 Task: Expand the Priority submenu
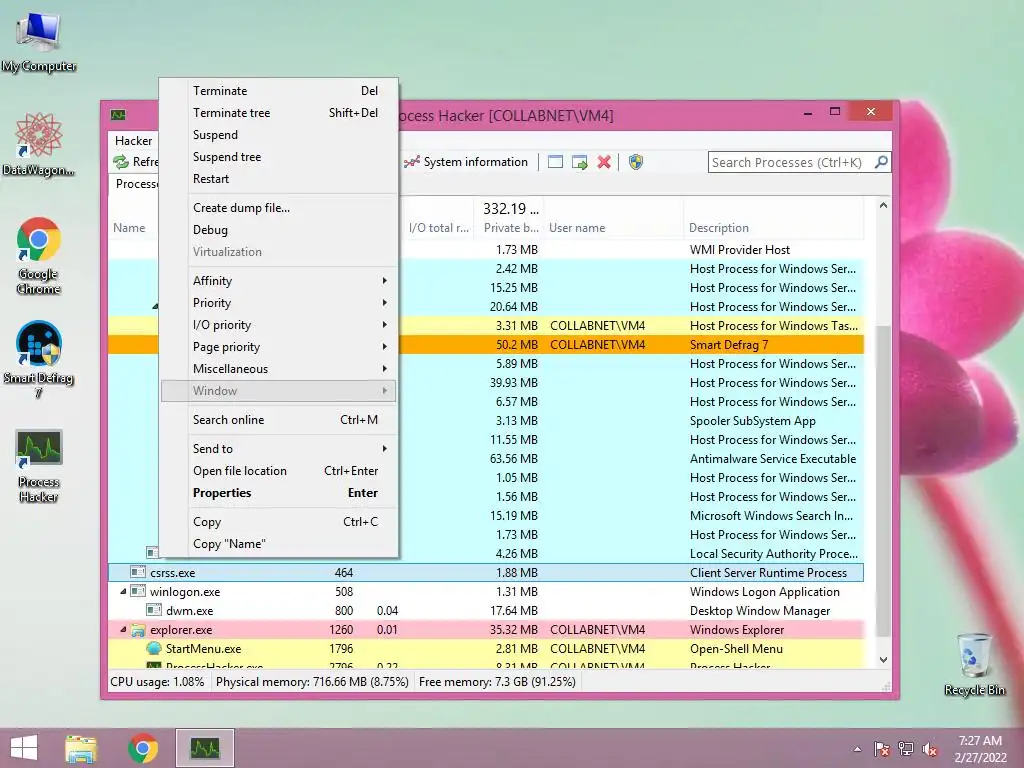(x=278, y=303)
